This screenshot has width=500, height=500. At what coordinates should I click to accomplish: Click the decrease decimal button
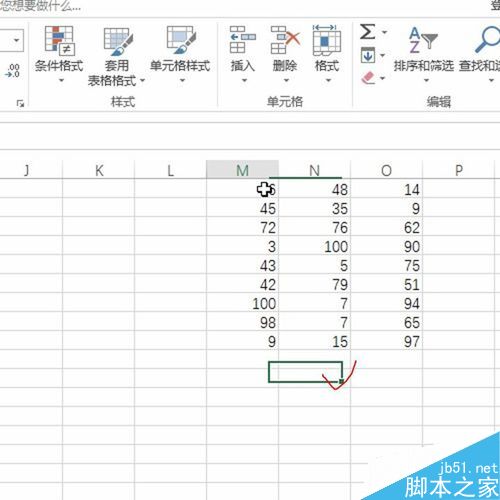coord(13,71)
